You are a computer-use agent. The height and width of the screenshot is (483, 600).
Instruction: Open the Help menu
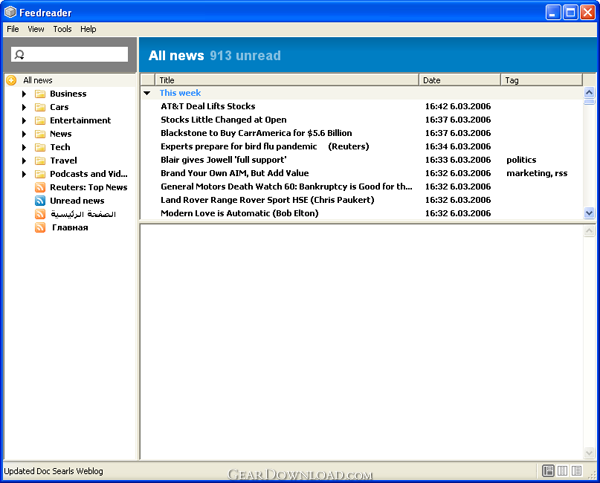pos(88,29)
